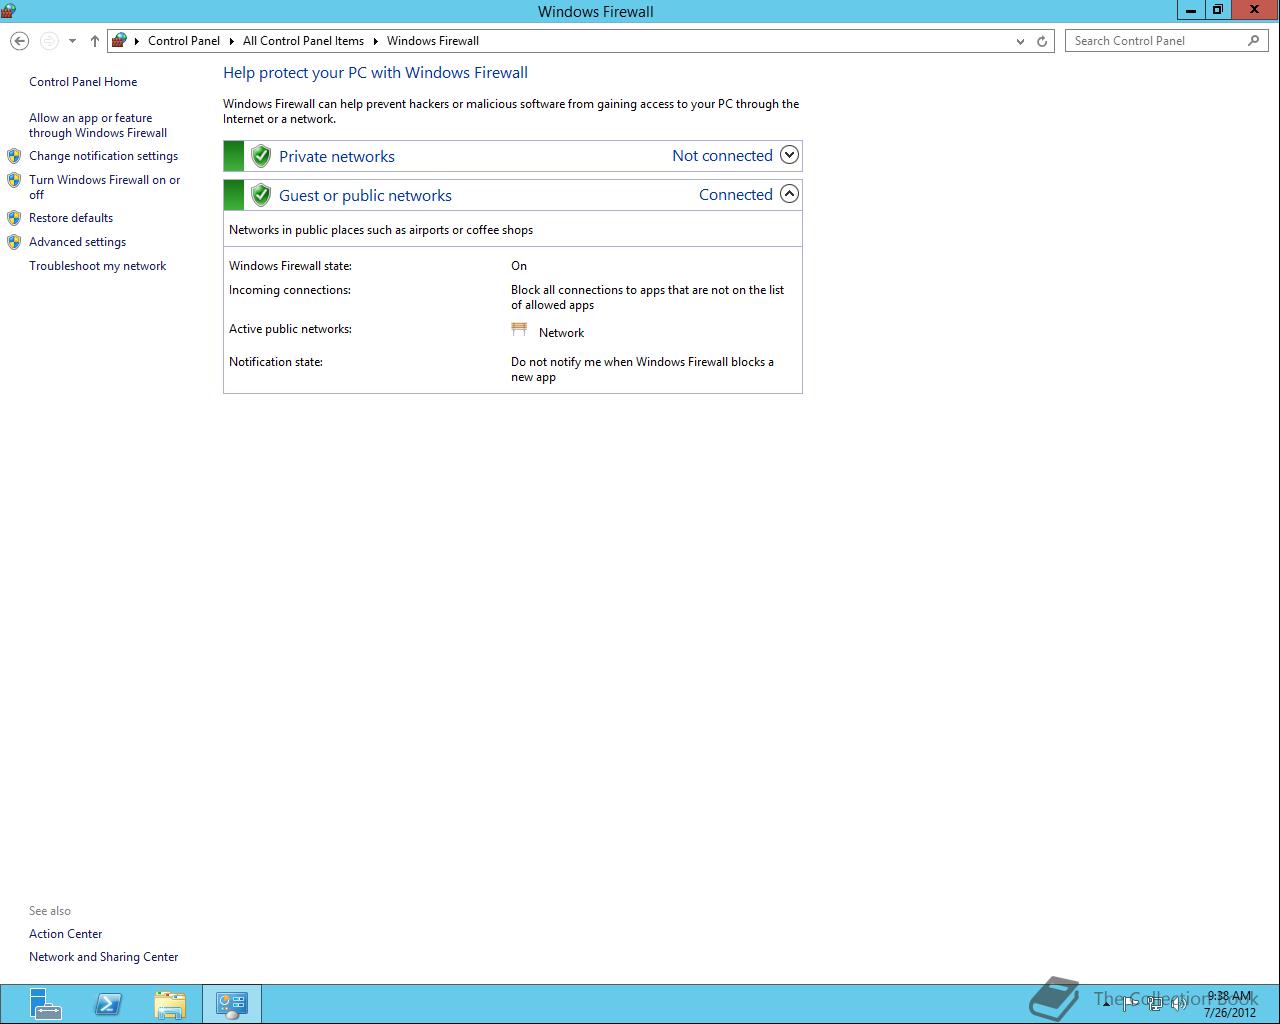Click the search magnifier icon
The width and height of the screenshot is (1280, 1024).
pos(1254,41)
